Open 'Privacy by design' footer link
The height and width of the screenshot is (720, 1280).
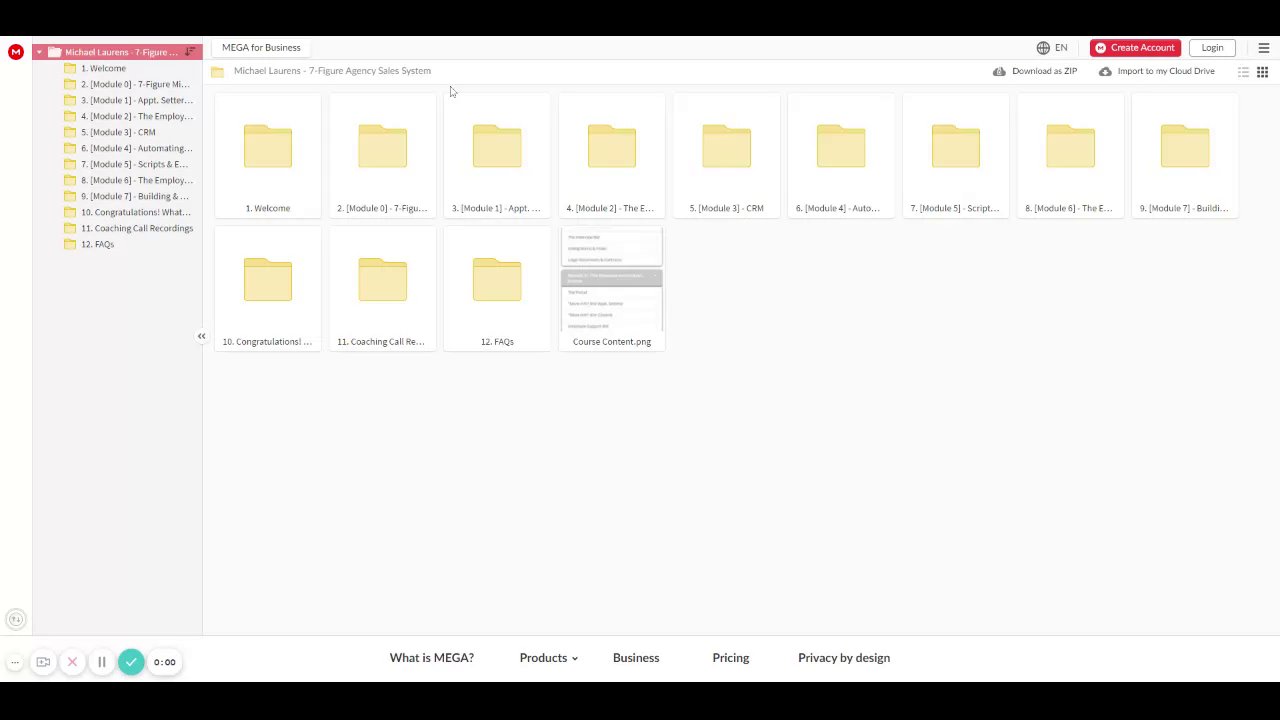844,658
